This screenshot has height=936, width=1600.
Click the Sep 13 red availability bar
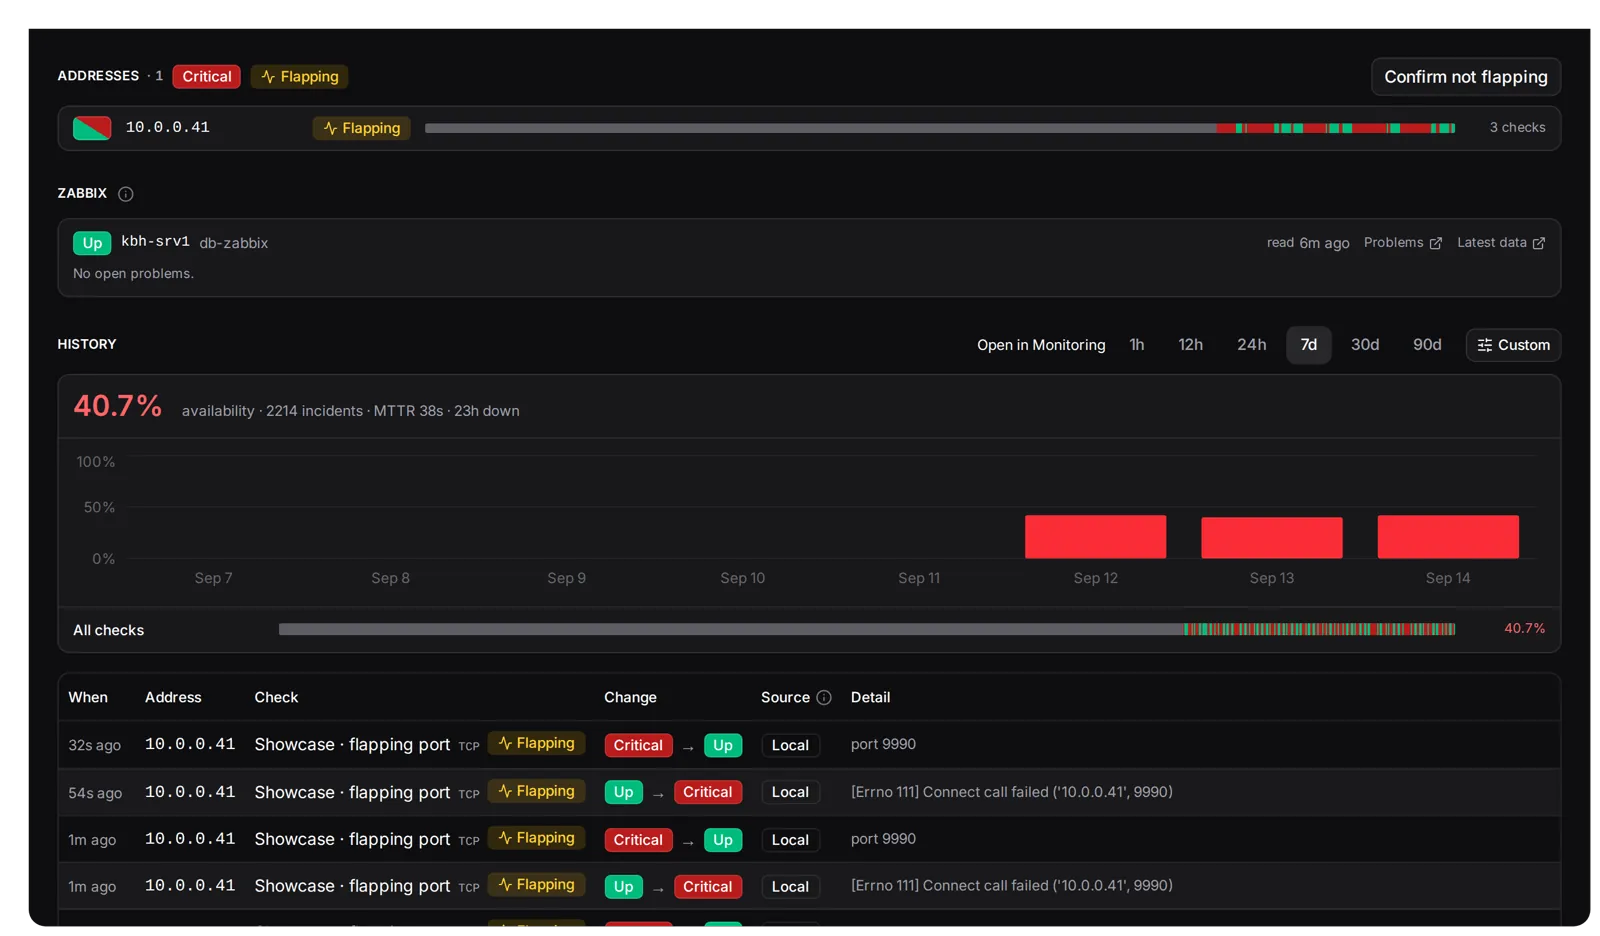(1271, 538)
